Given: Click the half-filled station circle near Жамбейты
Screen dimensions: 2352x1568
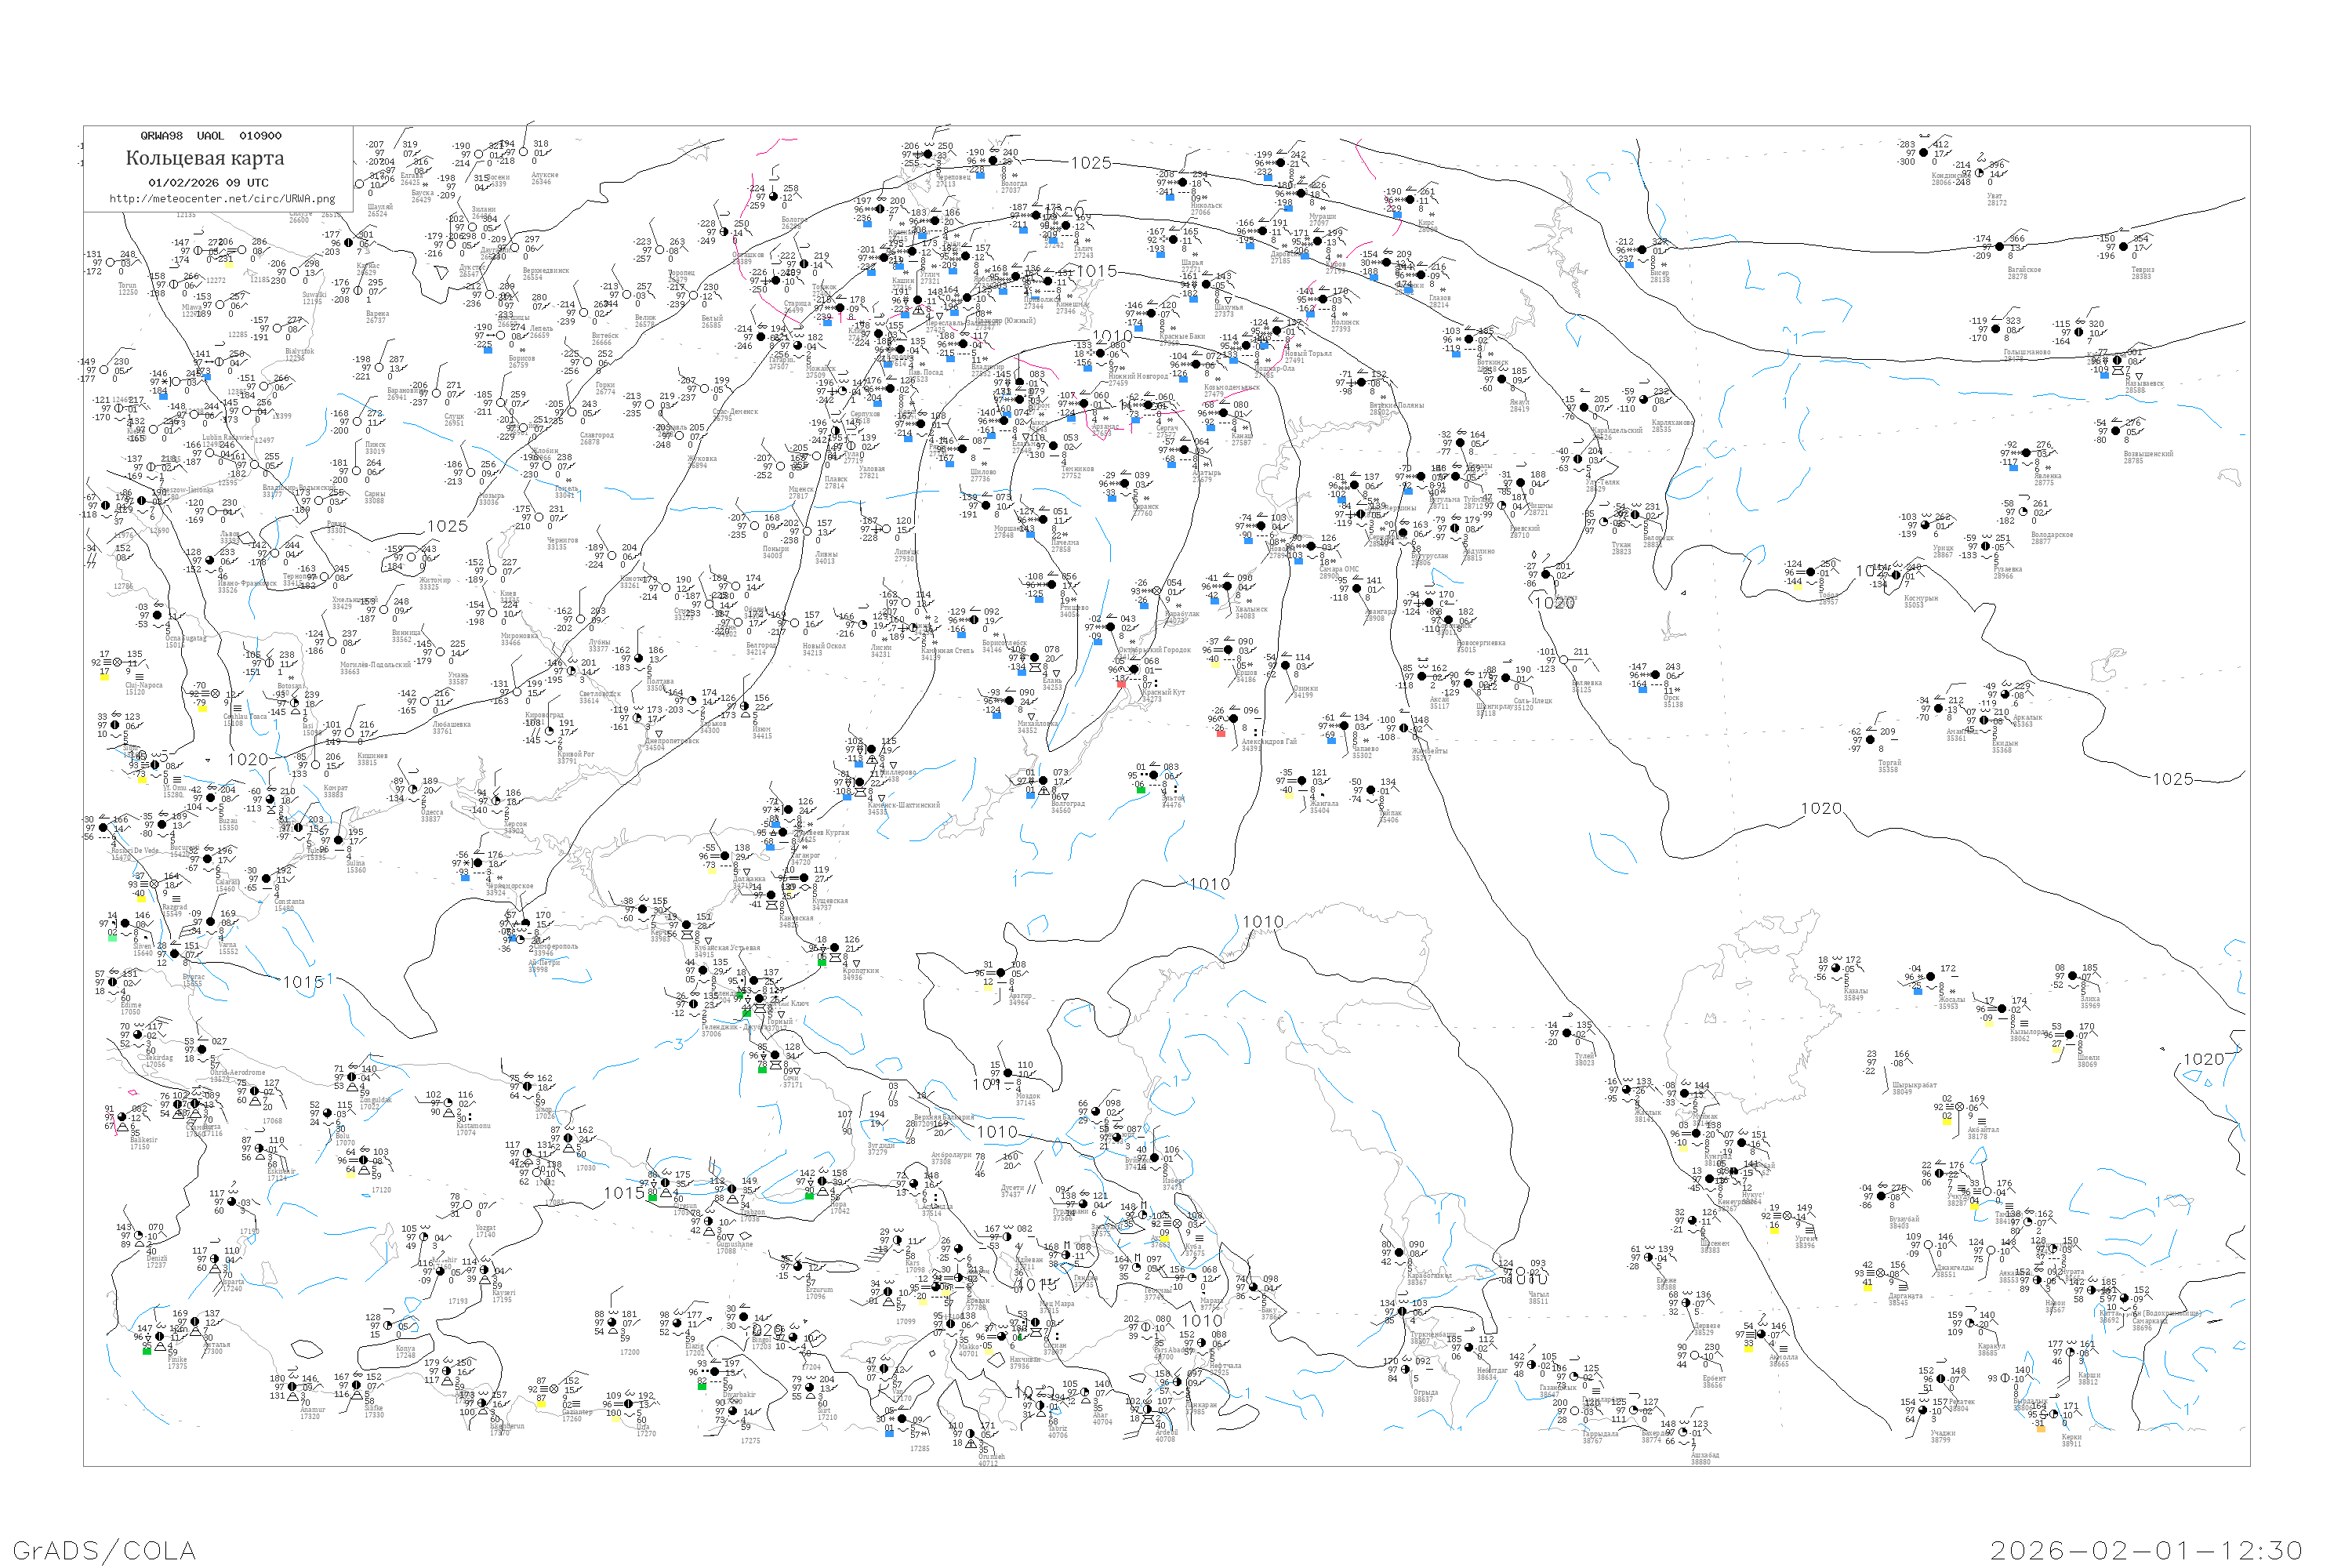Looking at the screenshot, I should 1403,728.
